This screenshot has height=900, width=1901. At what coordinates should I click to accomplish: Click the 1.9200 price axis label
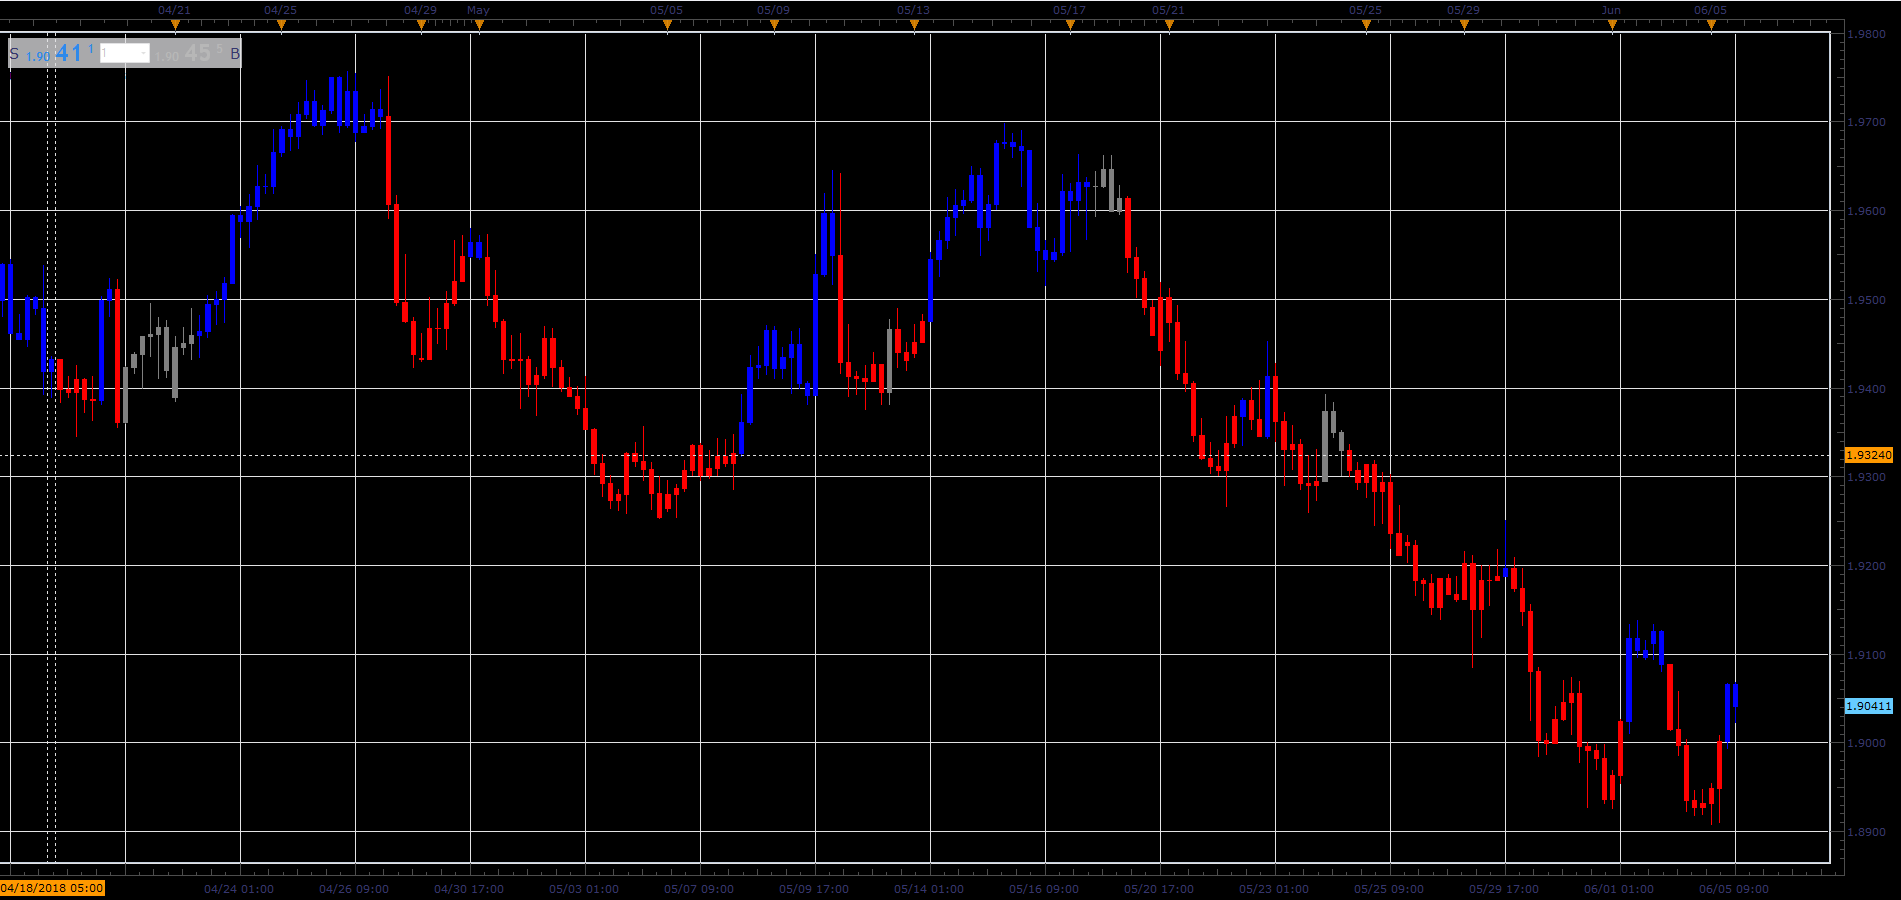pyautogui.click(x=1867, y=566)
